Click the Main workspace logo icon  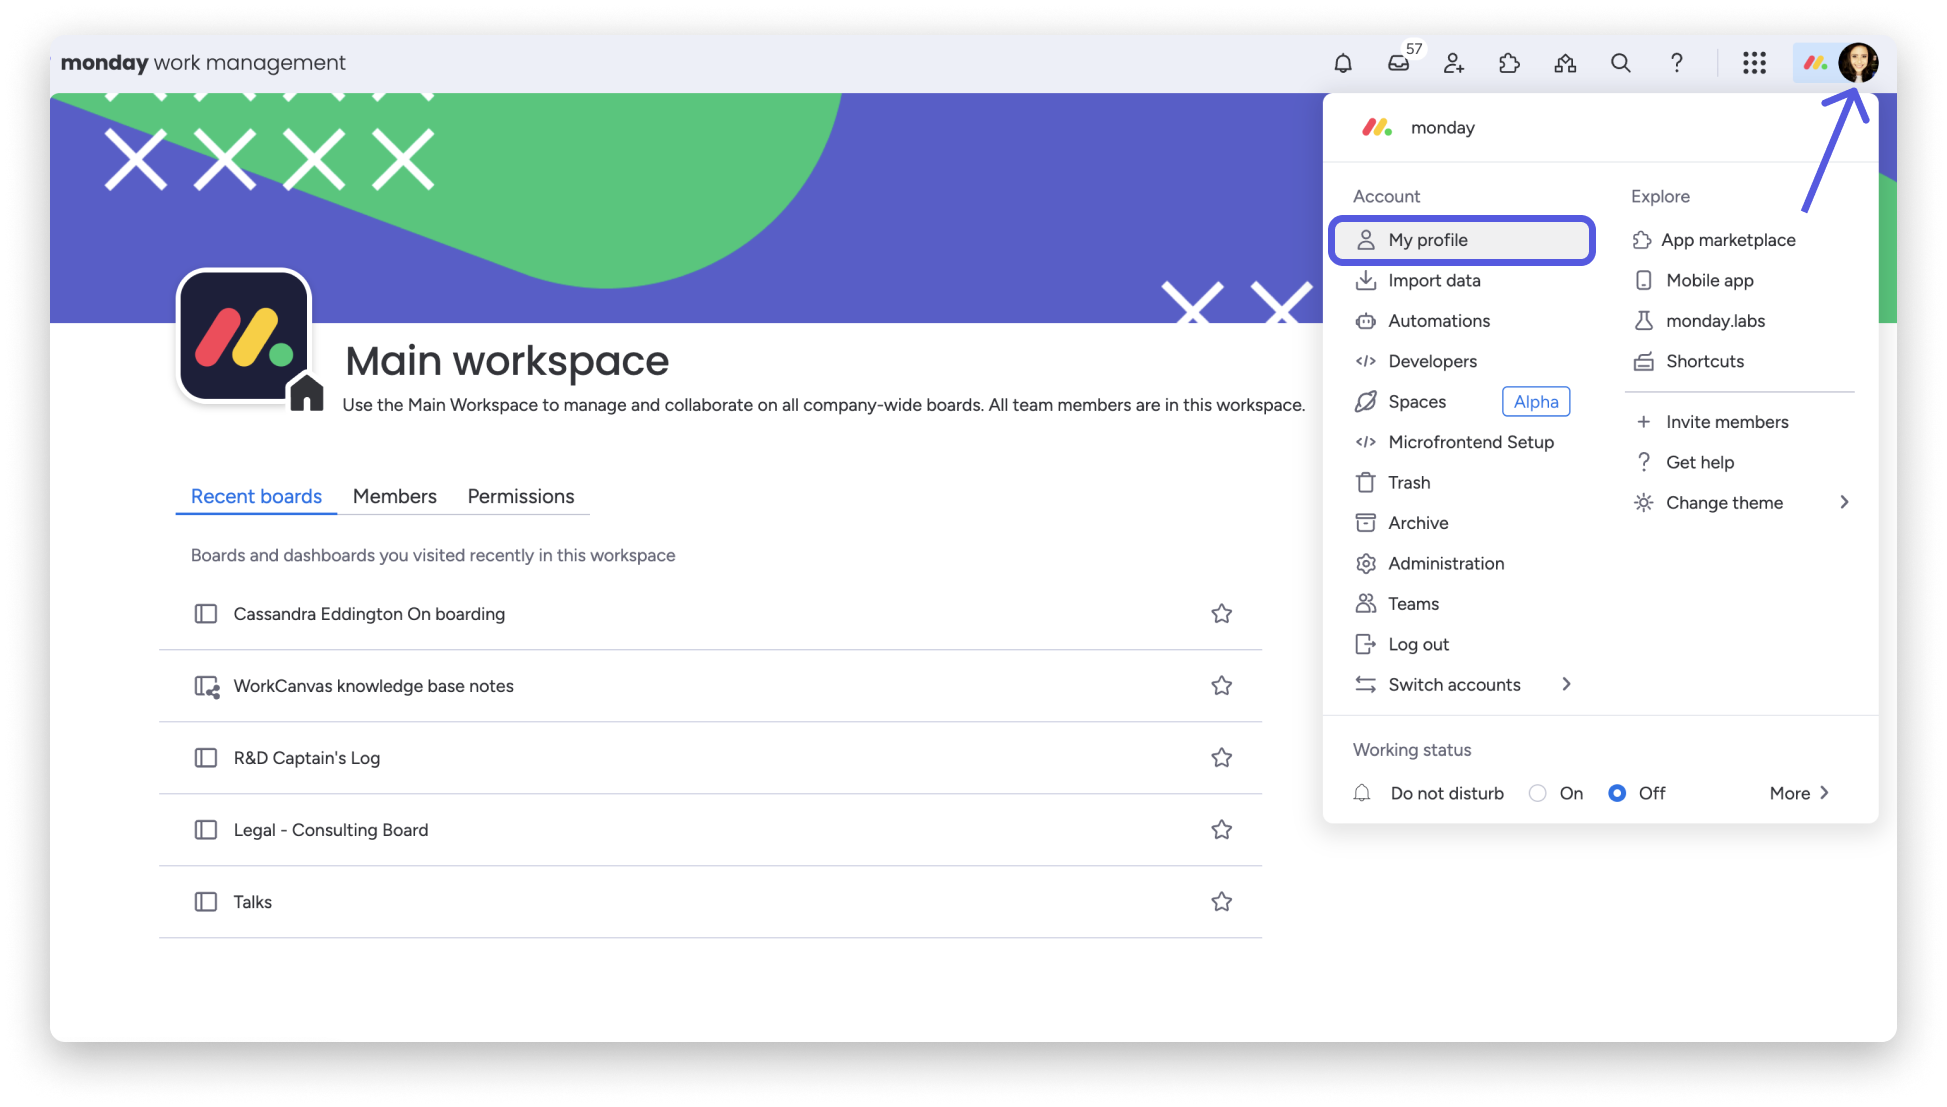(x=245, y=336)
